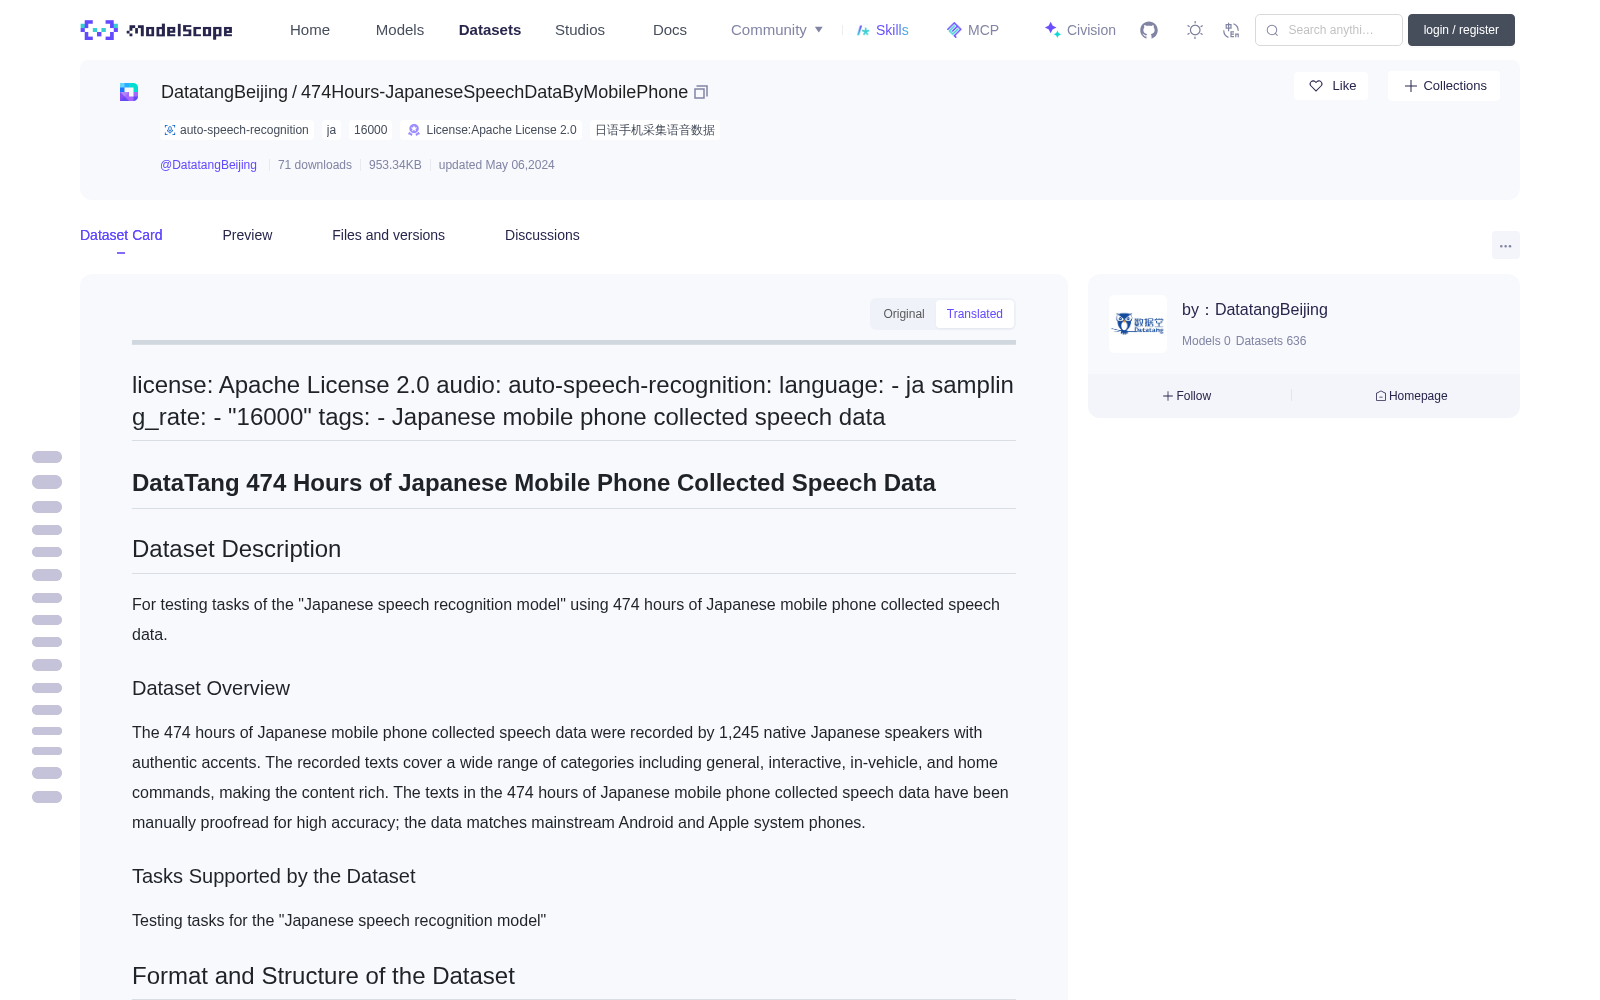
Task: Click the DatatangBeijing owner in the title
Action: click(224, 92)
